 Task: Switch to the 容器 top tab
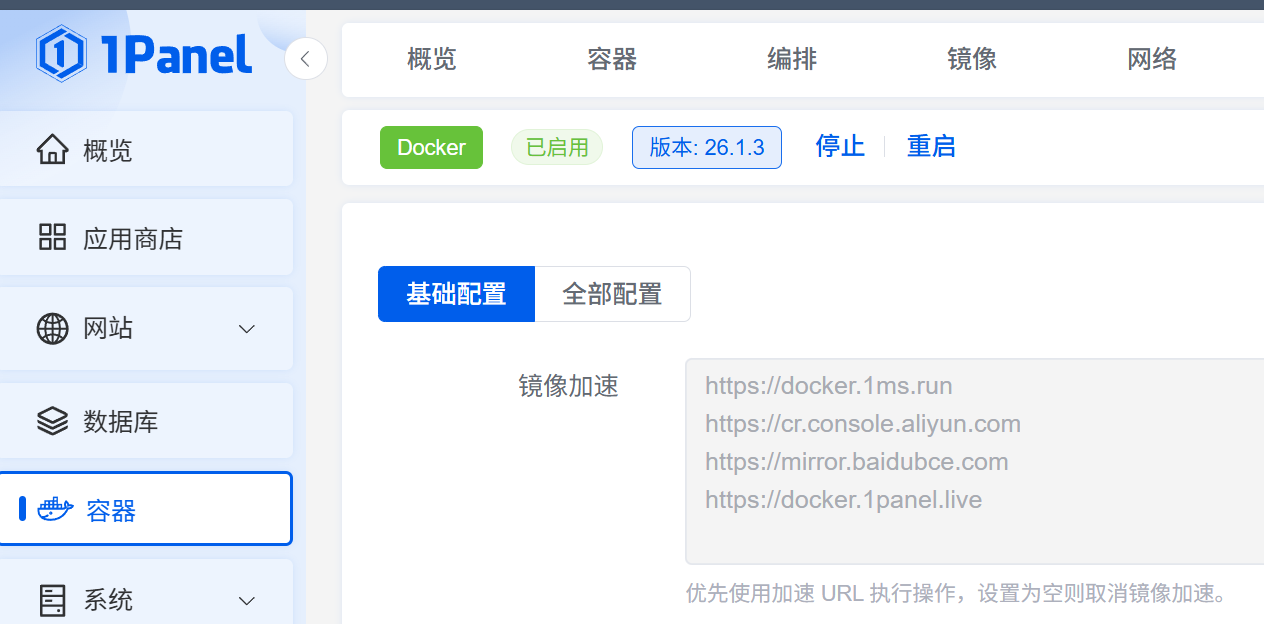[x=612, y=59]
